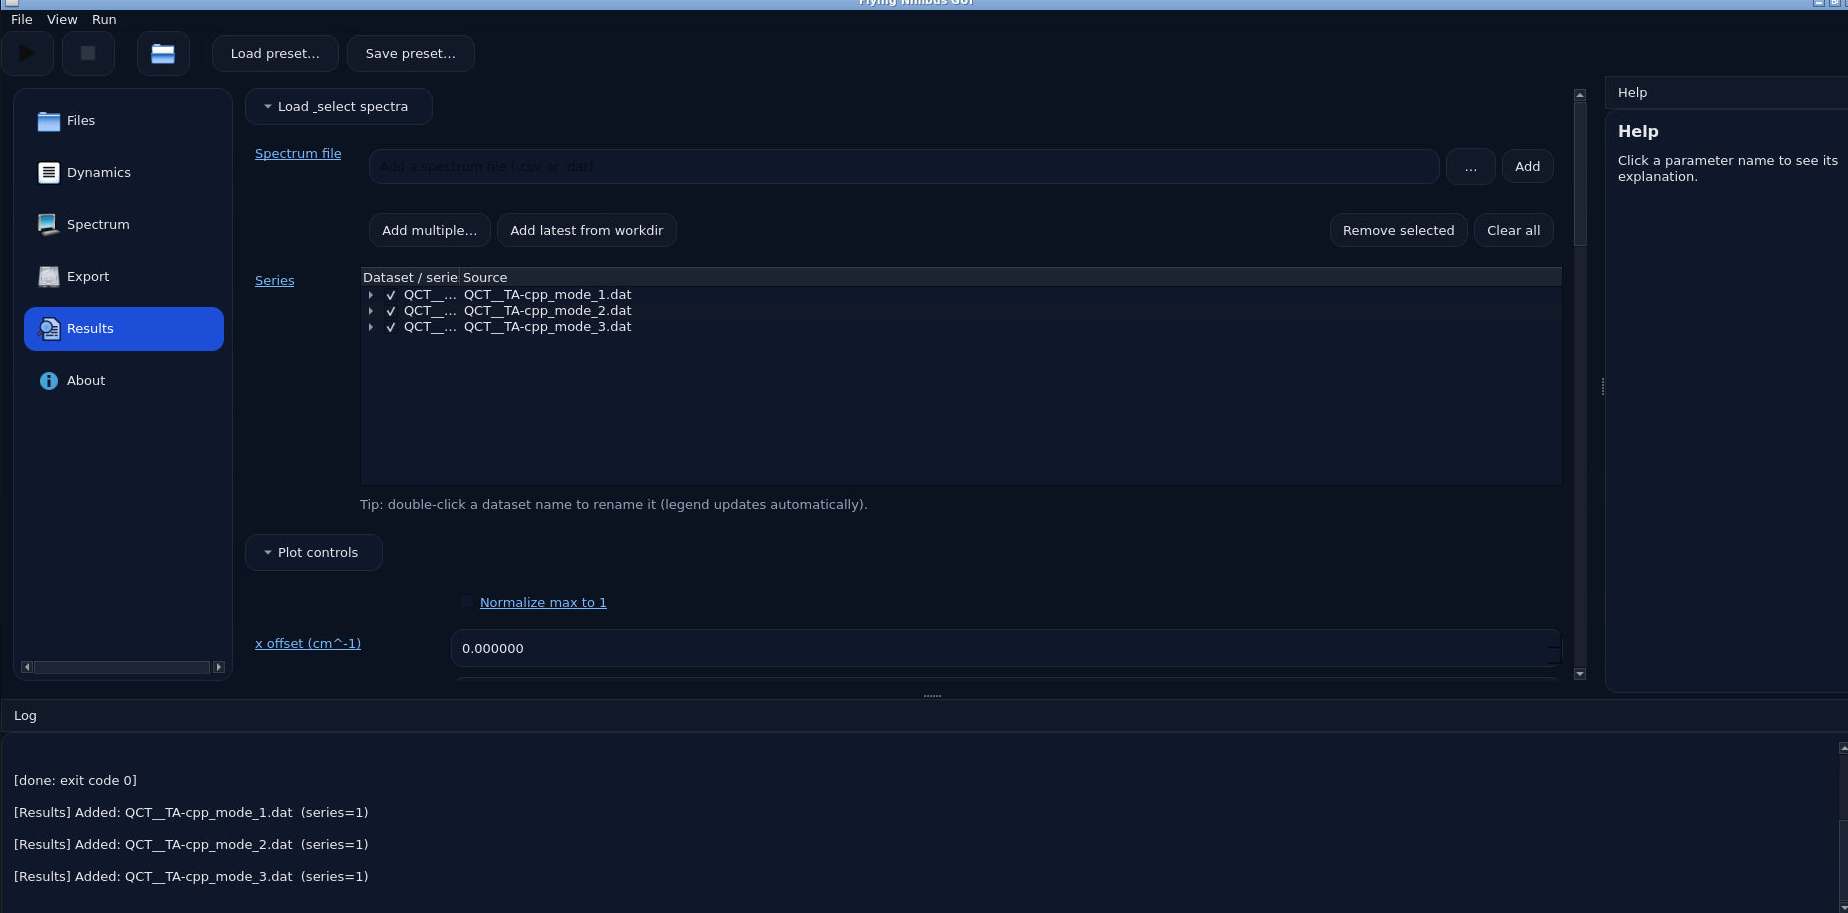Go to the Spectrum page
Screen dimensions: 1848x913
tap(124, 225)
